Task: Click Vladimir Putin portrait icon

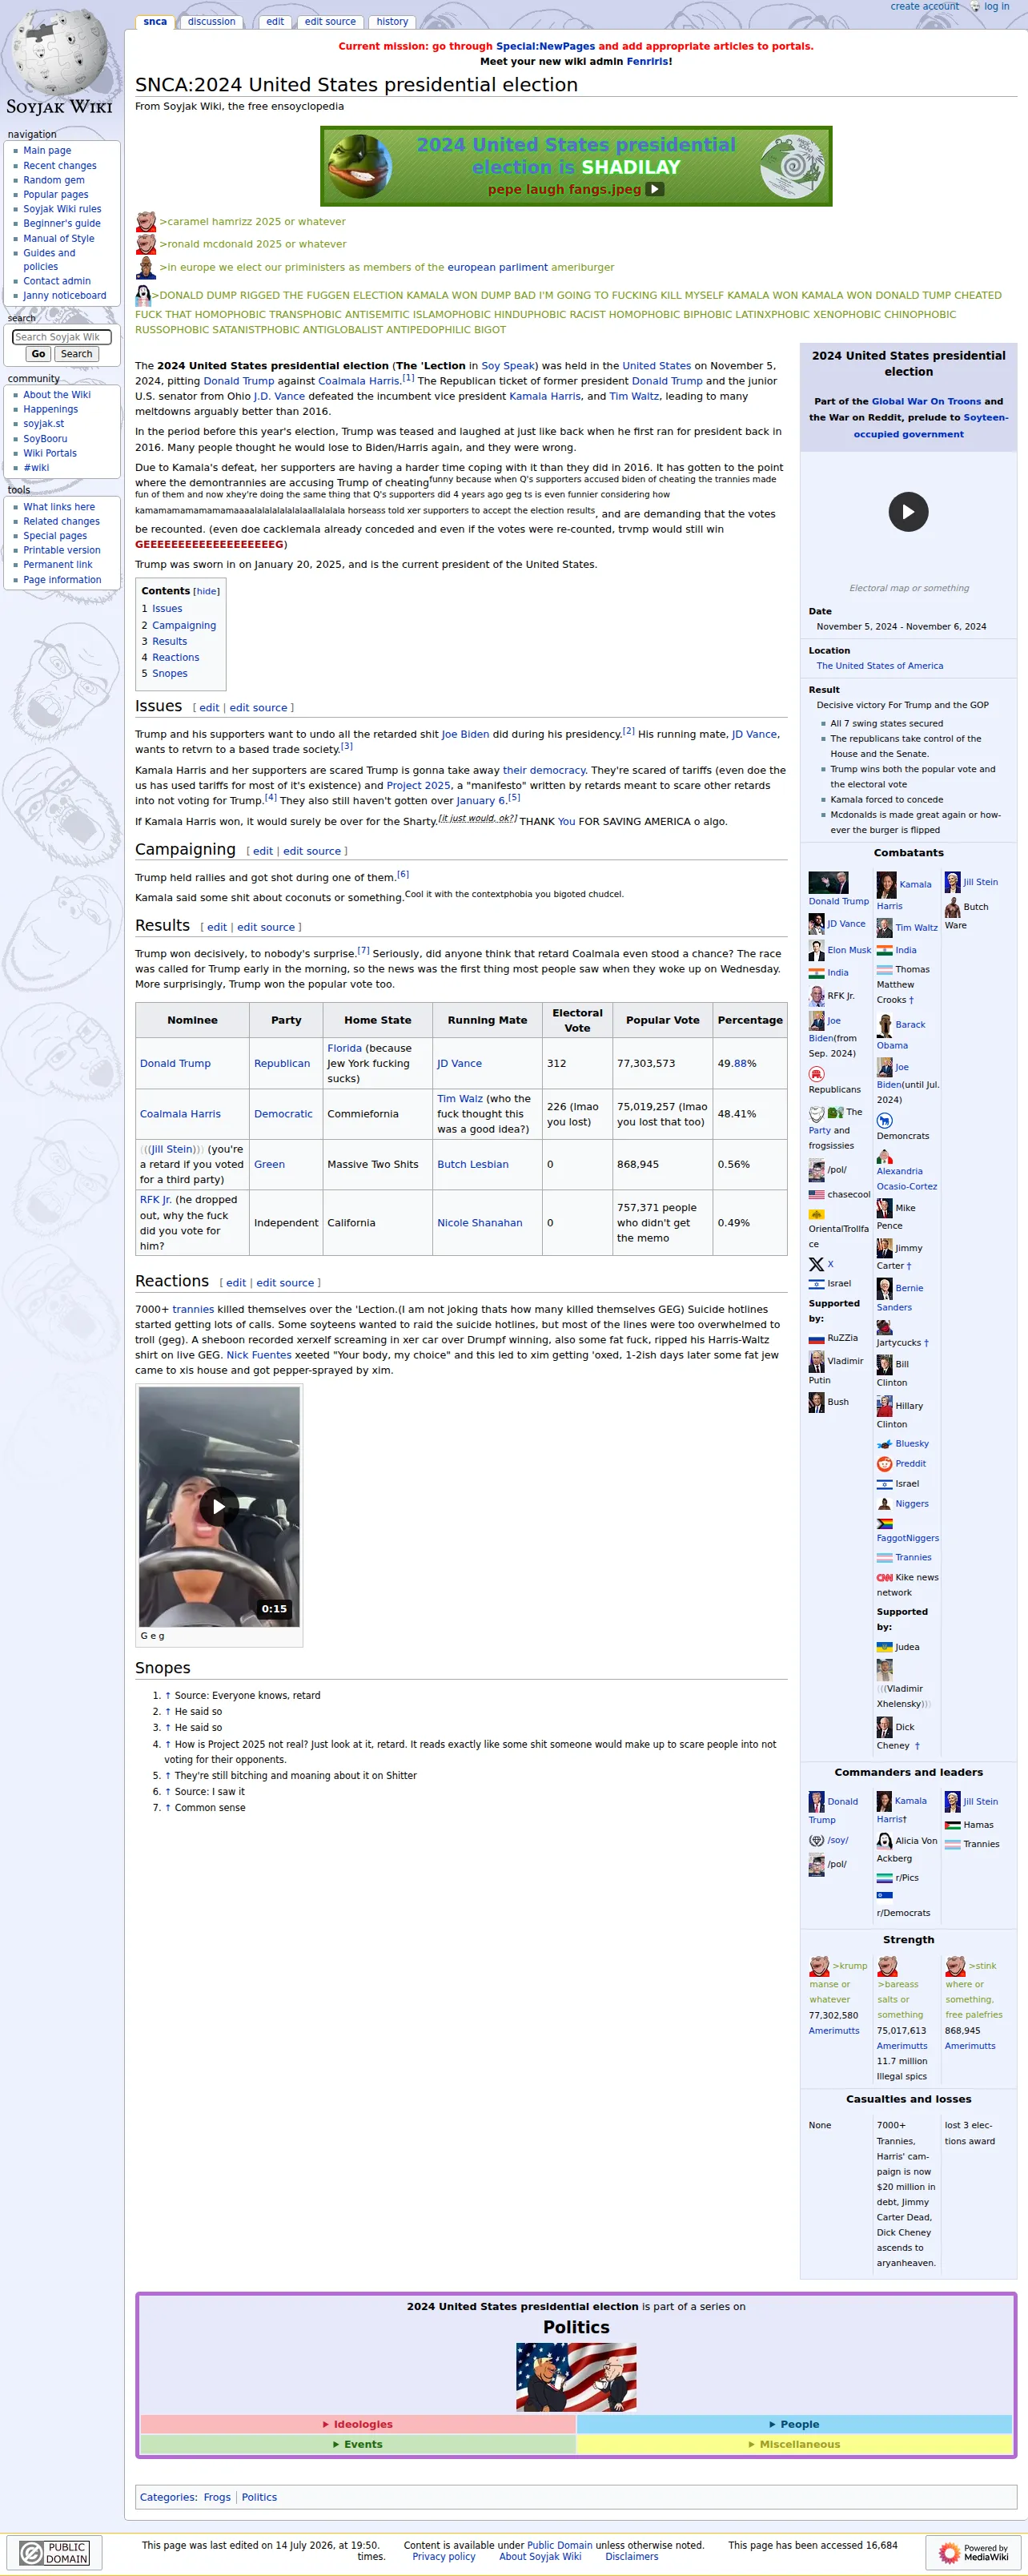Action: (816, 1361)
